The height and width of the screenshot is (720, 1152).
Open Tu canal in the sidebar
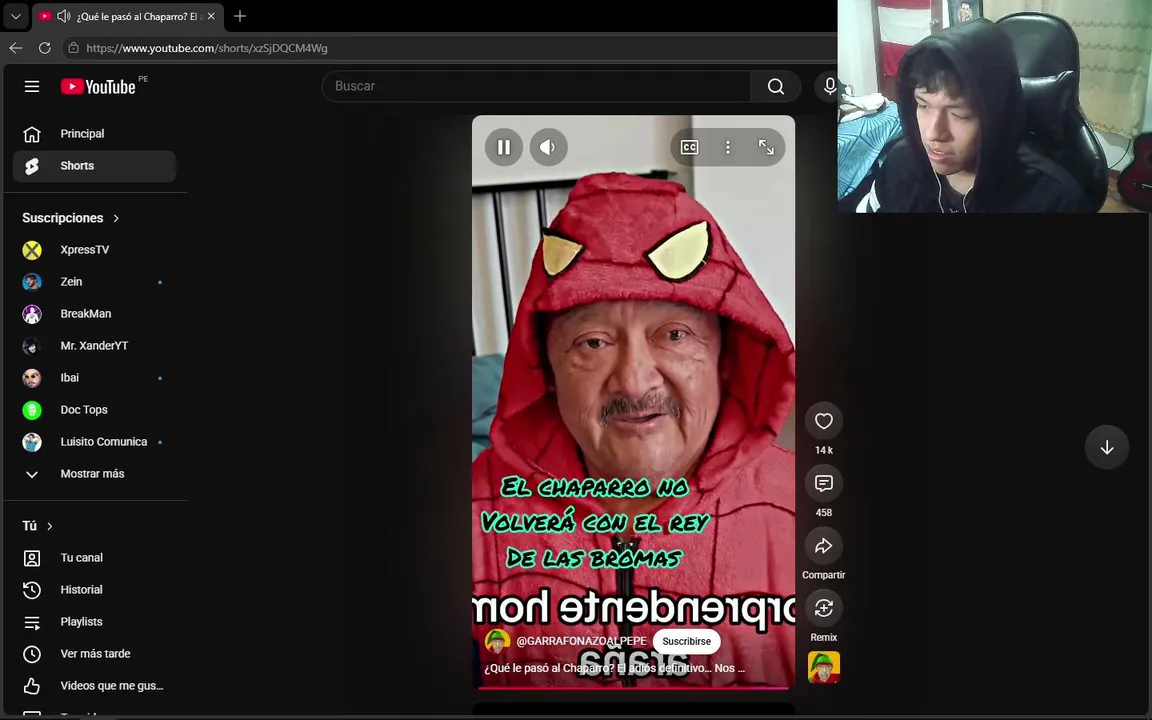pyautogui.click(x=94, y=558)
